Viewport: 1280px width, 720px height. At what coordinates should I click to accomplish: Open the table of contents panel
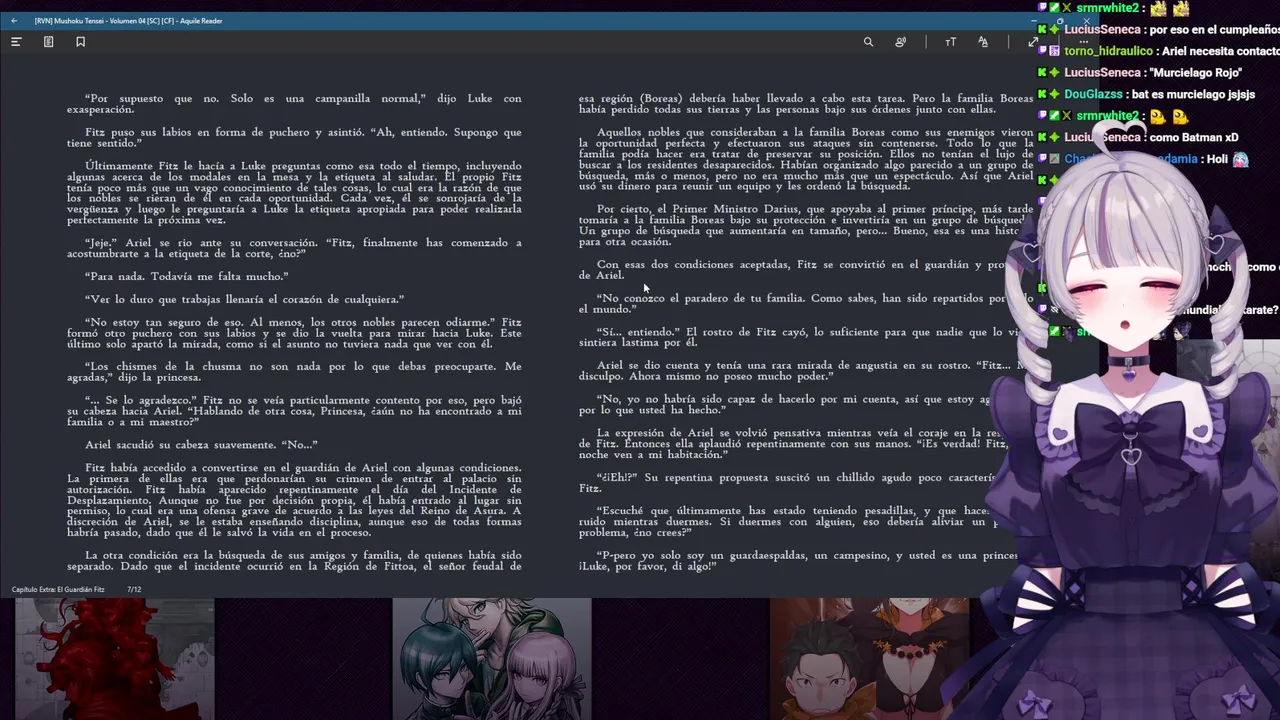tap(16, 42)
